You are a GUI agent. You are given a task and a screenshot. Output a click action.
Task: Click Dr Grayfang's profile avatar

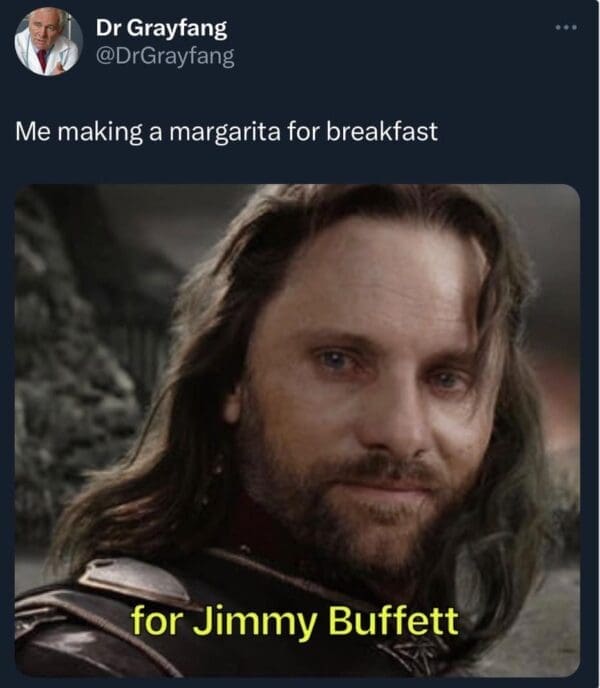click(x=48, y=42)
